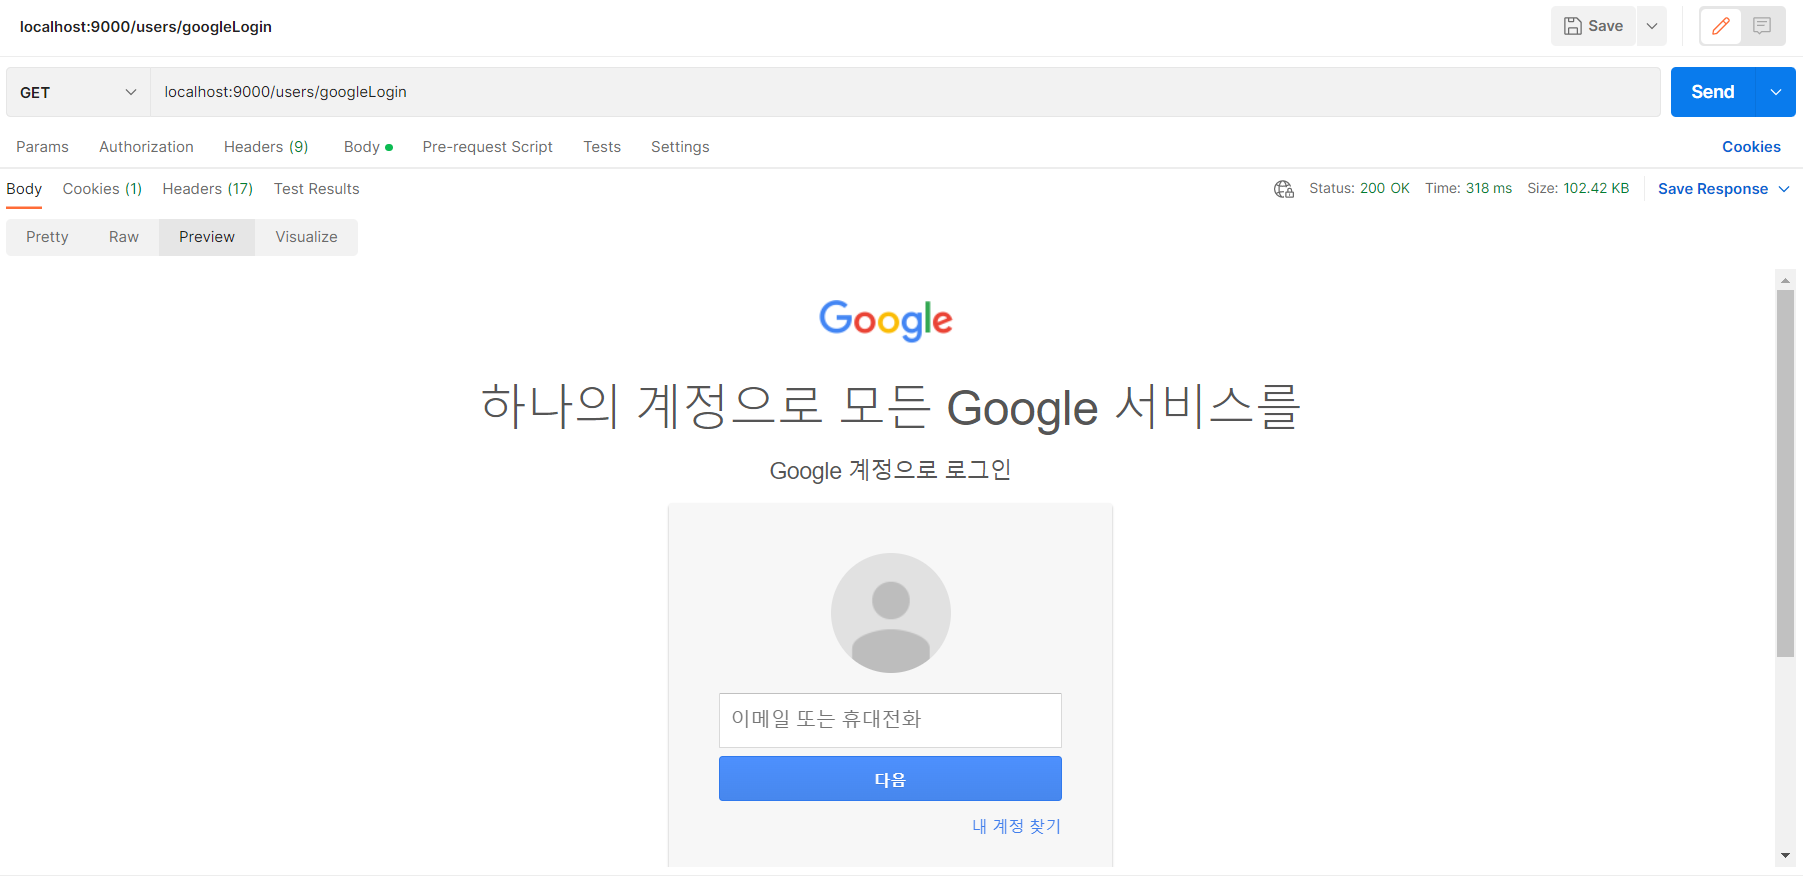Image resolution: width=1803 pixels, height=883 pixels.
Task: Click the Google logo in preview
Action: click(x=886, y=320)
